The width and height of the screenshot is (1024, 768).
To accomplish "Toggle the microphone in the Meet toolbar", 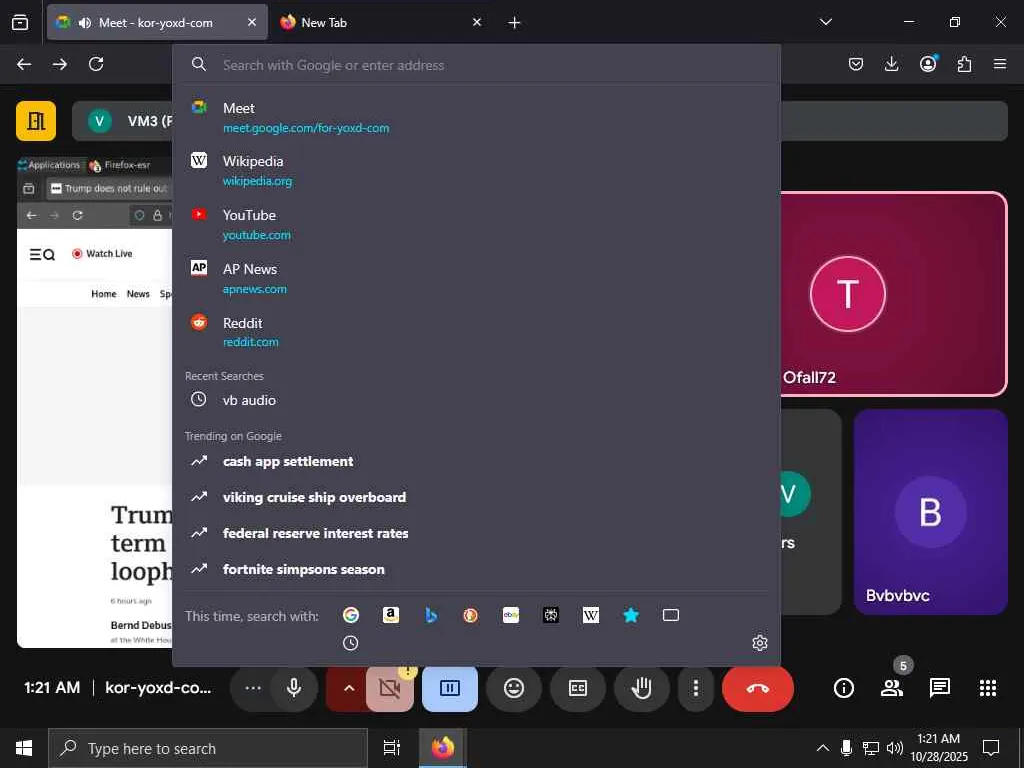I will pyautogui.click(x=294, y=688).
